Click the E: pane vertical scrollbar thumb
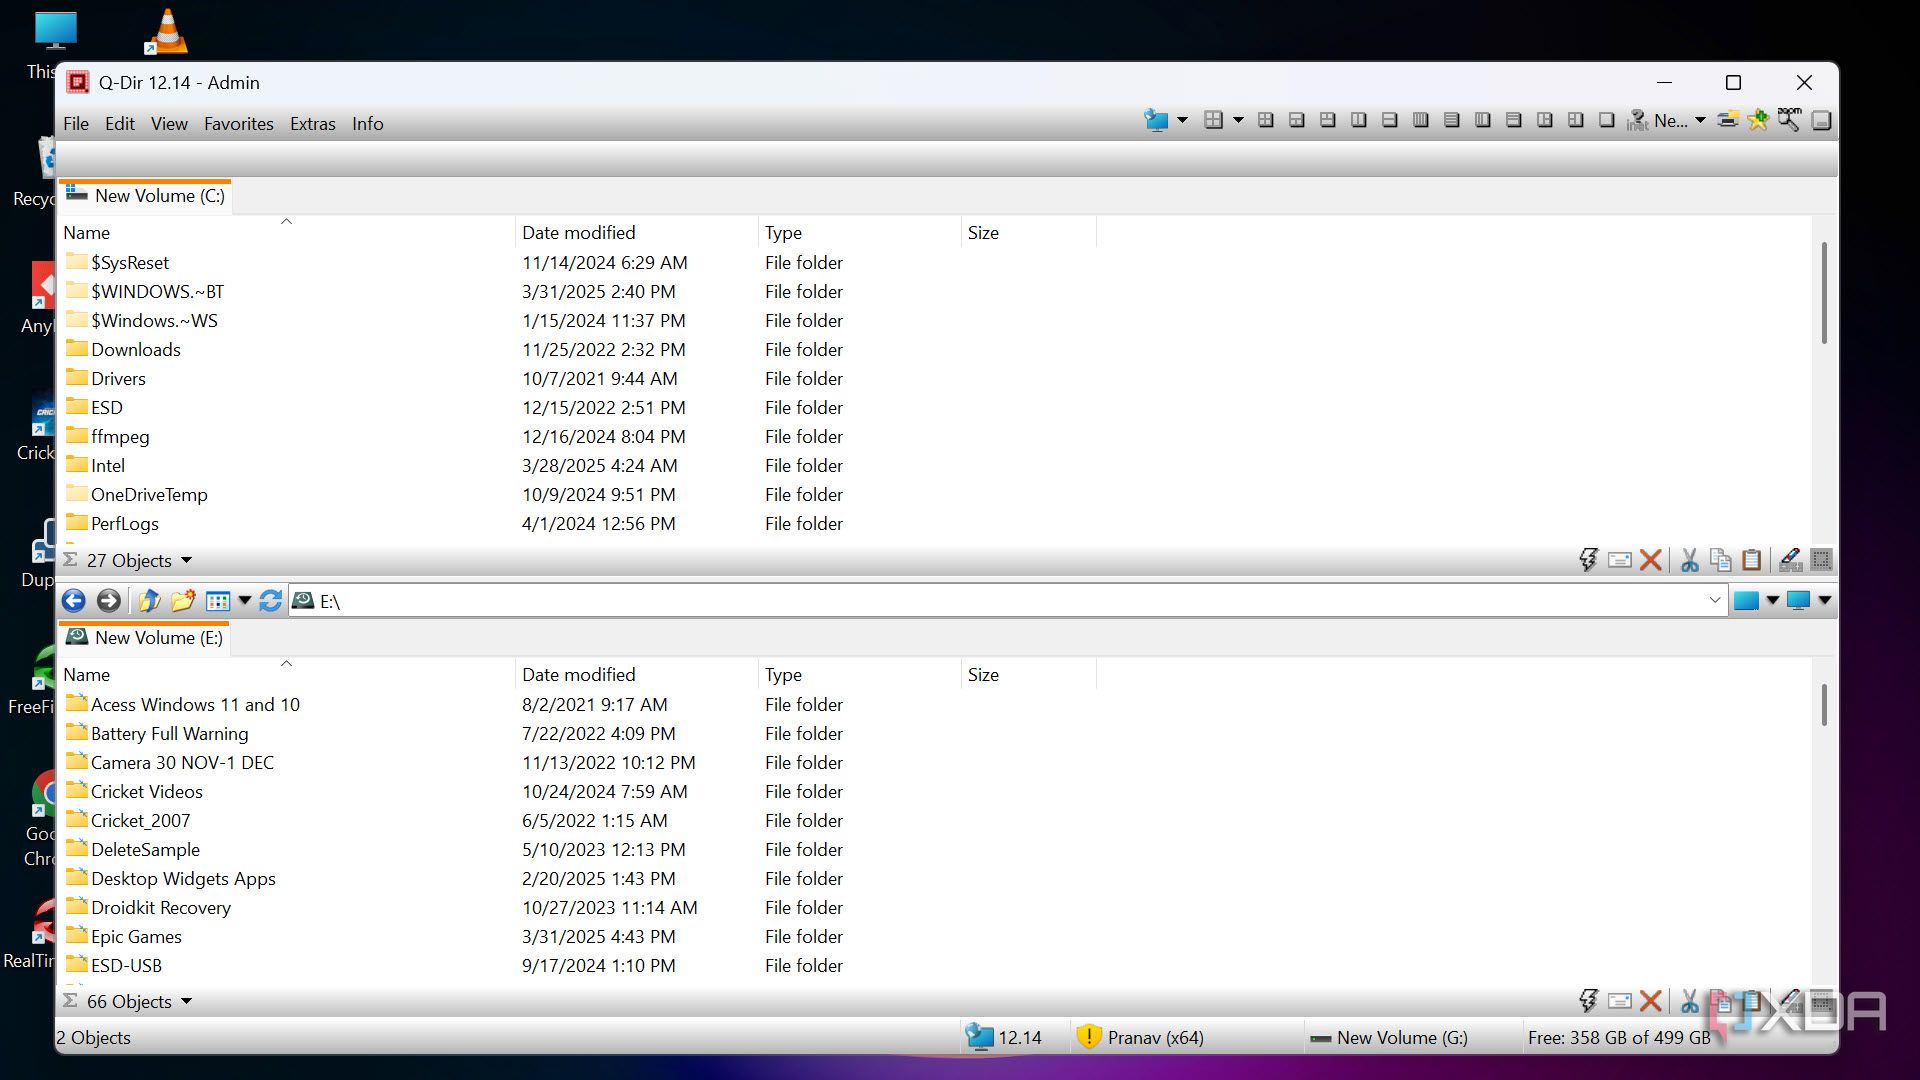Screen dimensions: 1920x1080 coord(1824,705)
